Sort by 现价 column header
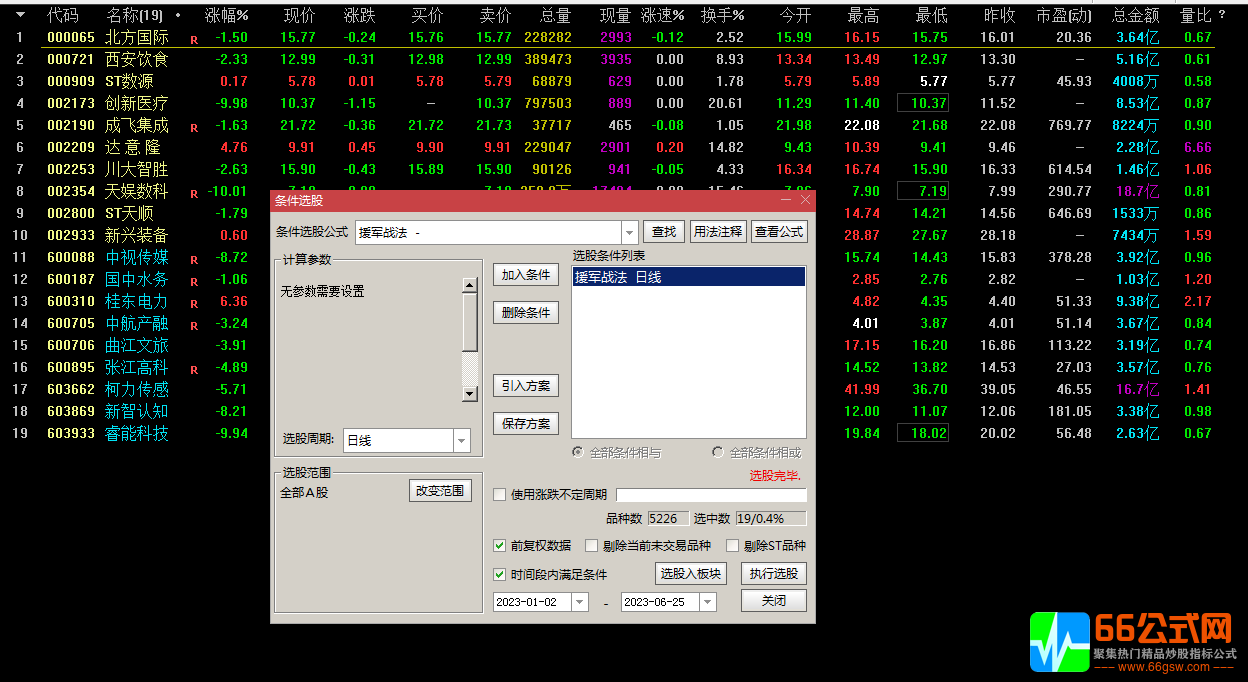The height and width of the screenshot is (682, 1248). 299,15
